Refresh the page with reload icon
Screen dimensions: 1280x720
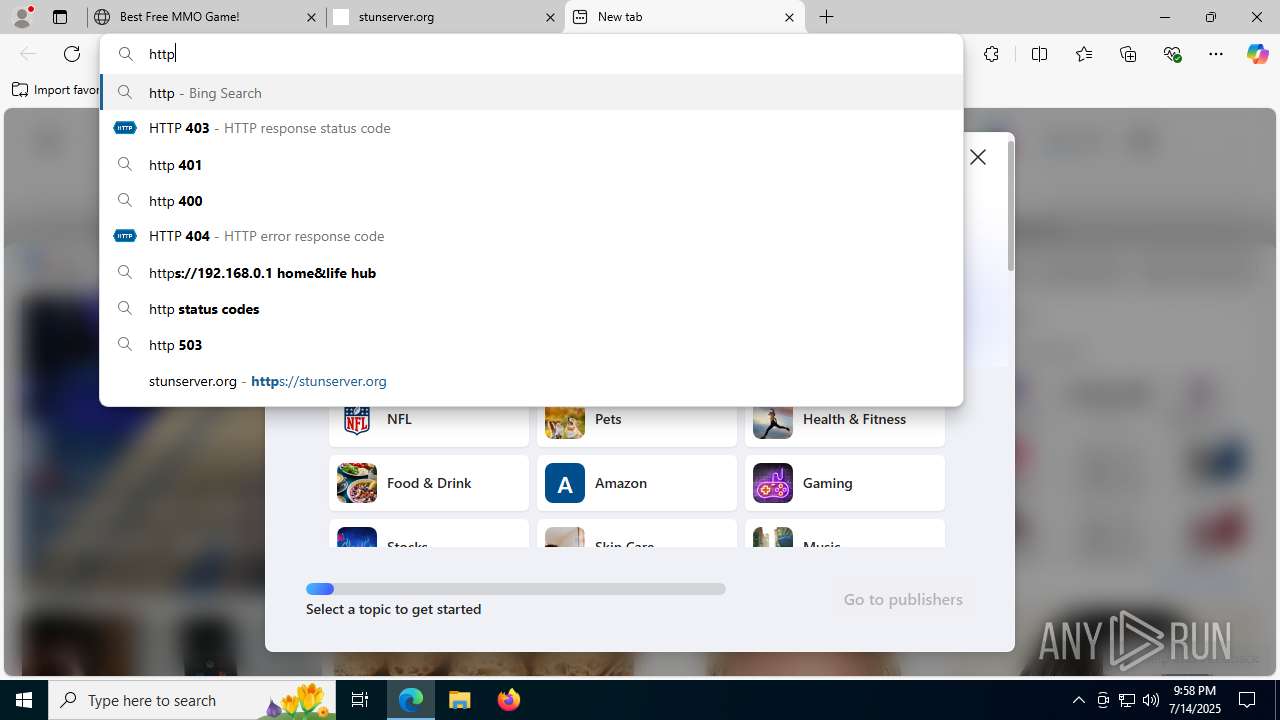coord(72,54)
